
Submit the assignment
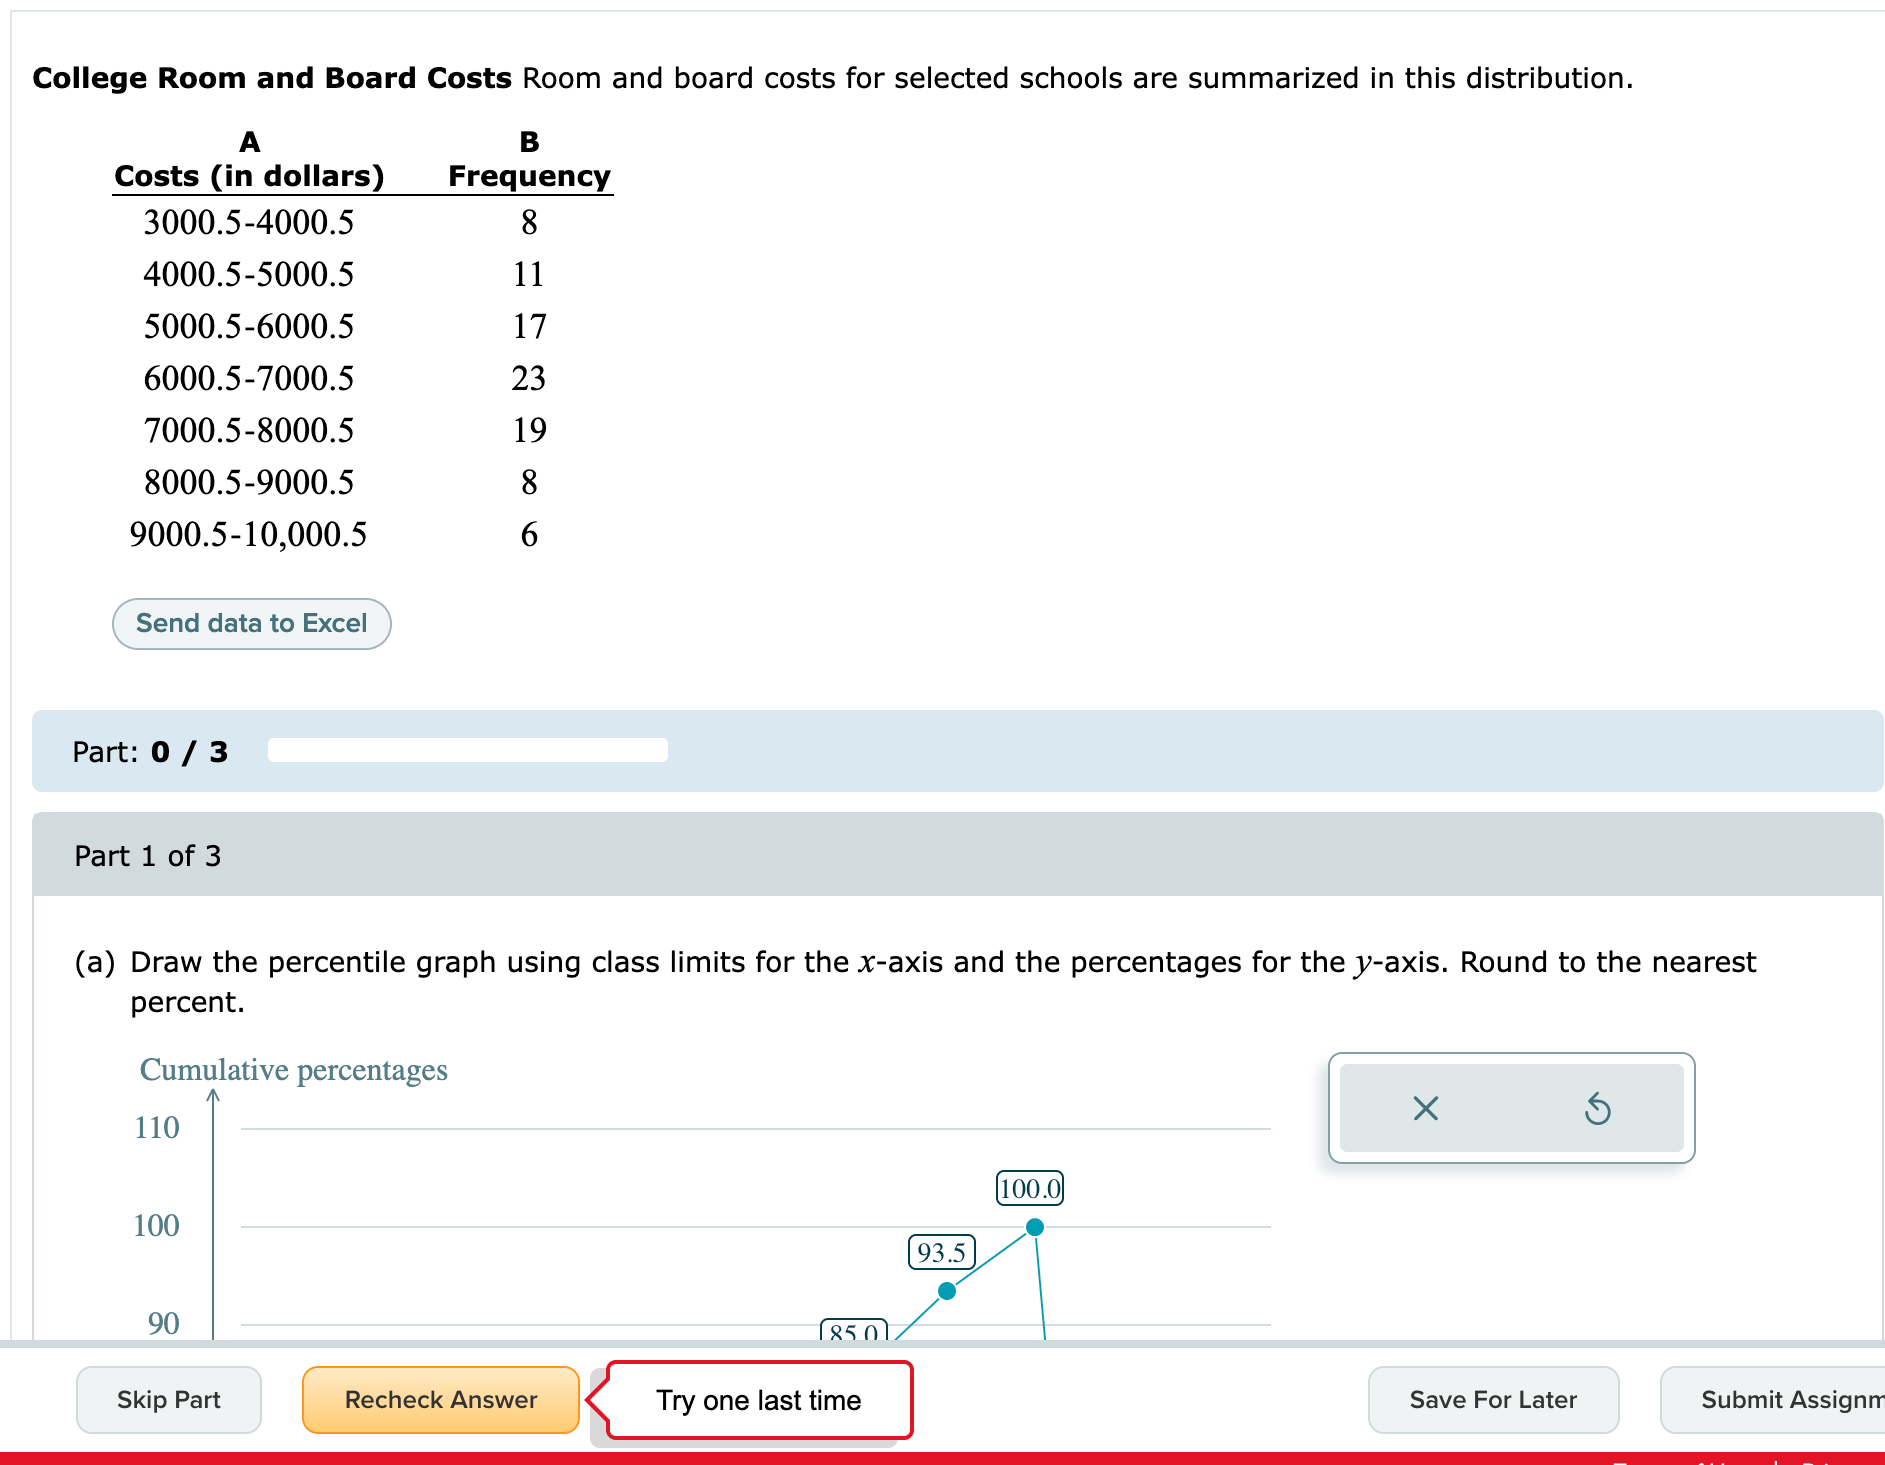pyautogui.click(x=1773, y=1400)
